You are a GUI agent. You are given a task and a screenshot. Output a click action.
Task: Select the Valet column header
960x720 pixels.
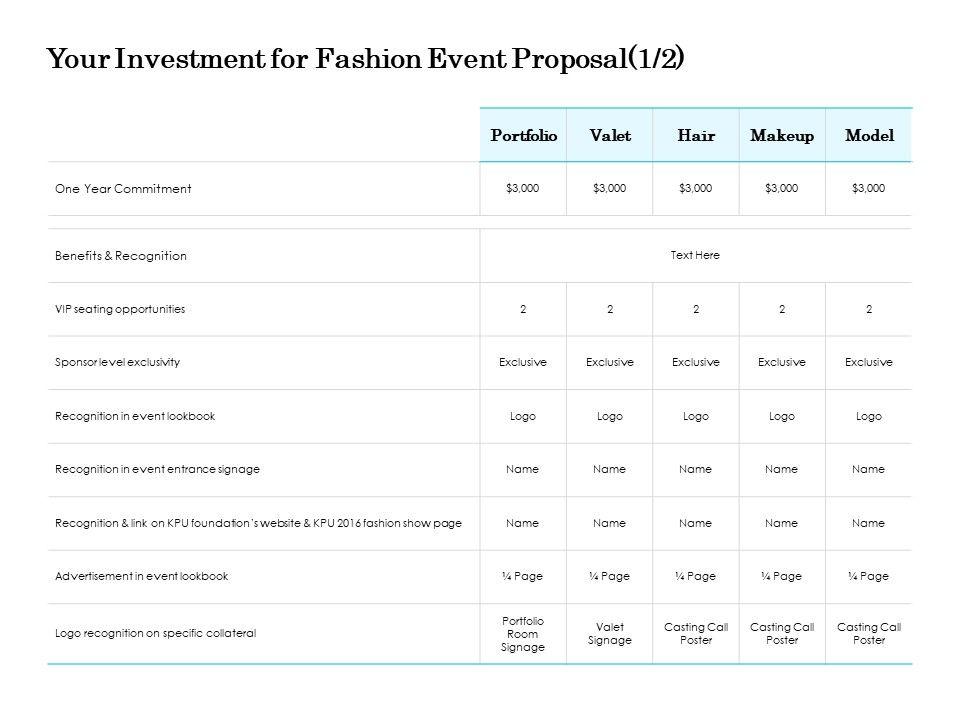click(610, 135)
